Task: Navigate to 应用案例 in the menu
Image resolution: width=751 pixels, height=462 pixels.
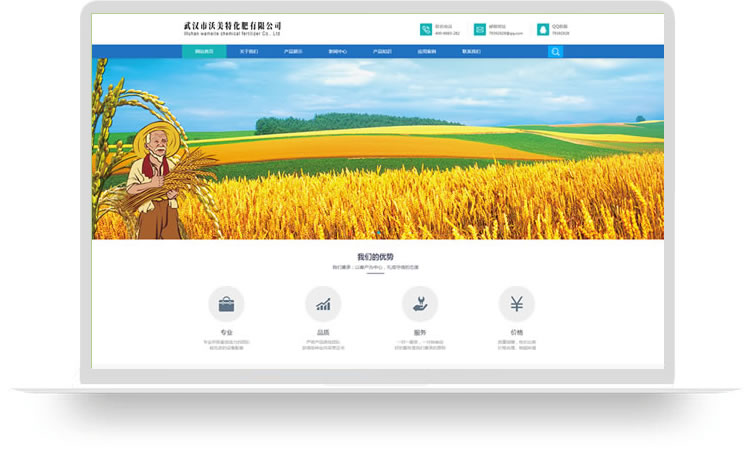Action: (x=426, y=51)
